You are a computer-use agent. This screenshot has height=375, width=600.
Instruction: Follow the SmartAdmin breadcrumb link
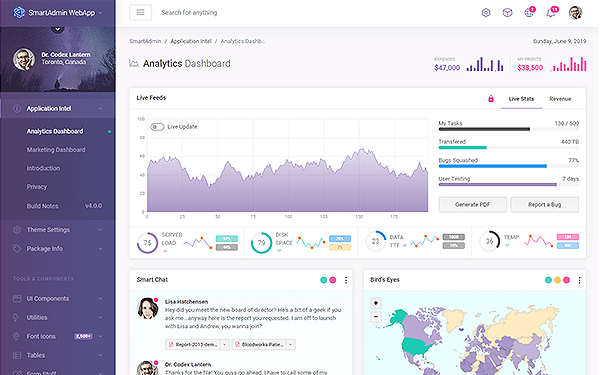point(145,41)
